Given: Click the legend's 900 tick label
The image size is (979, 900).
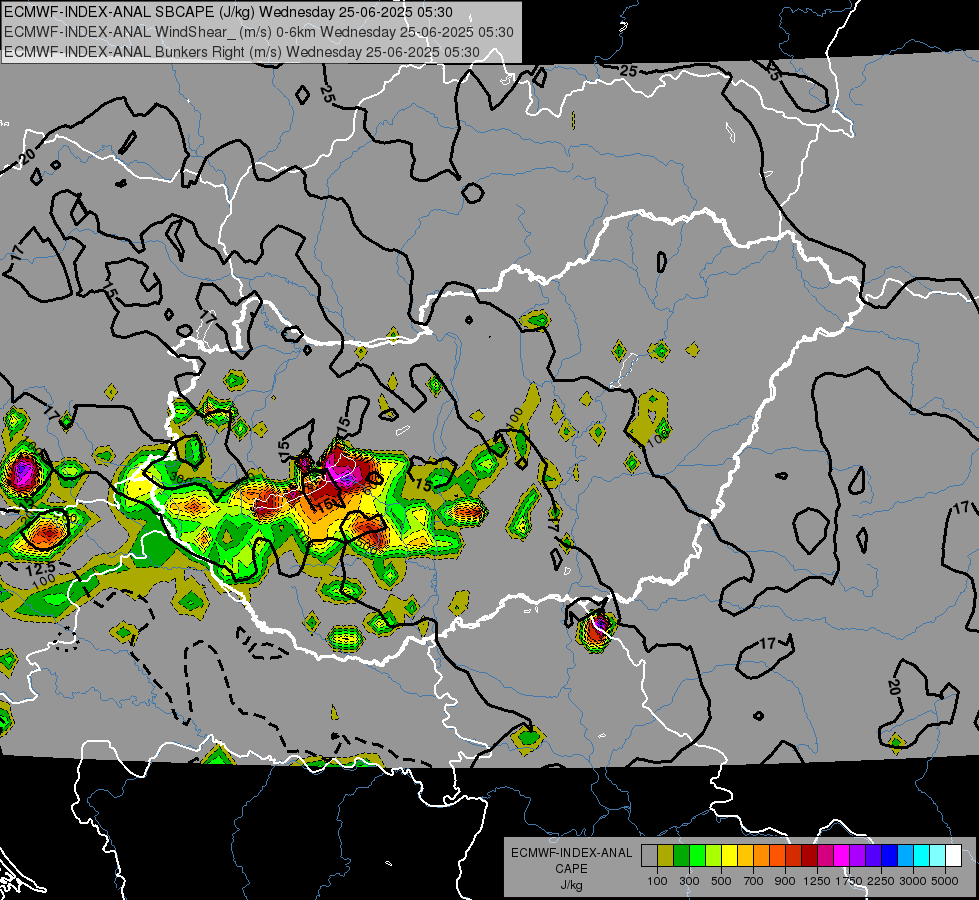Looking at the screenshot, I should click(x=785, y=881).
